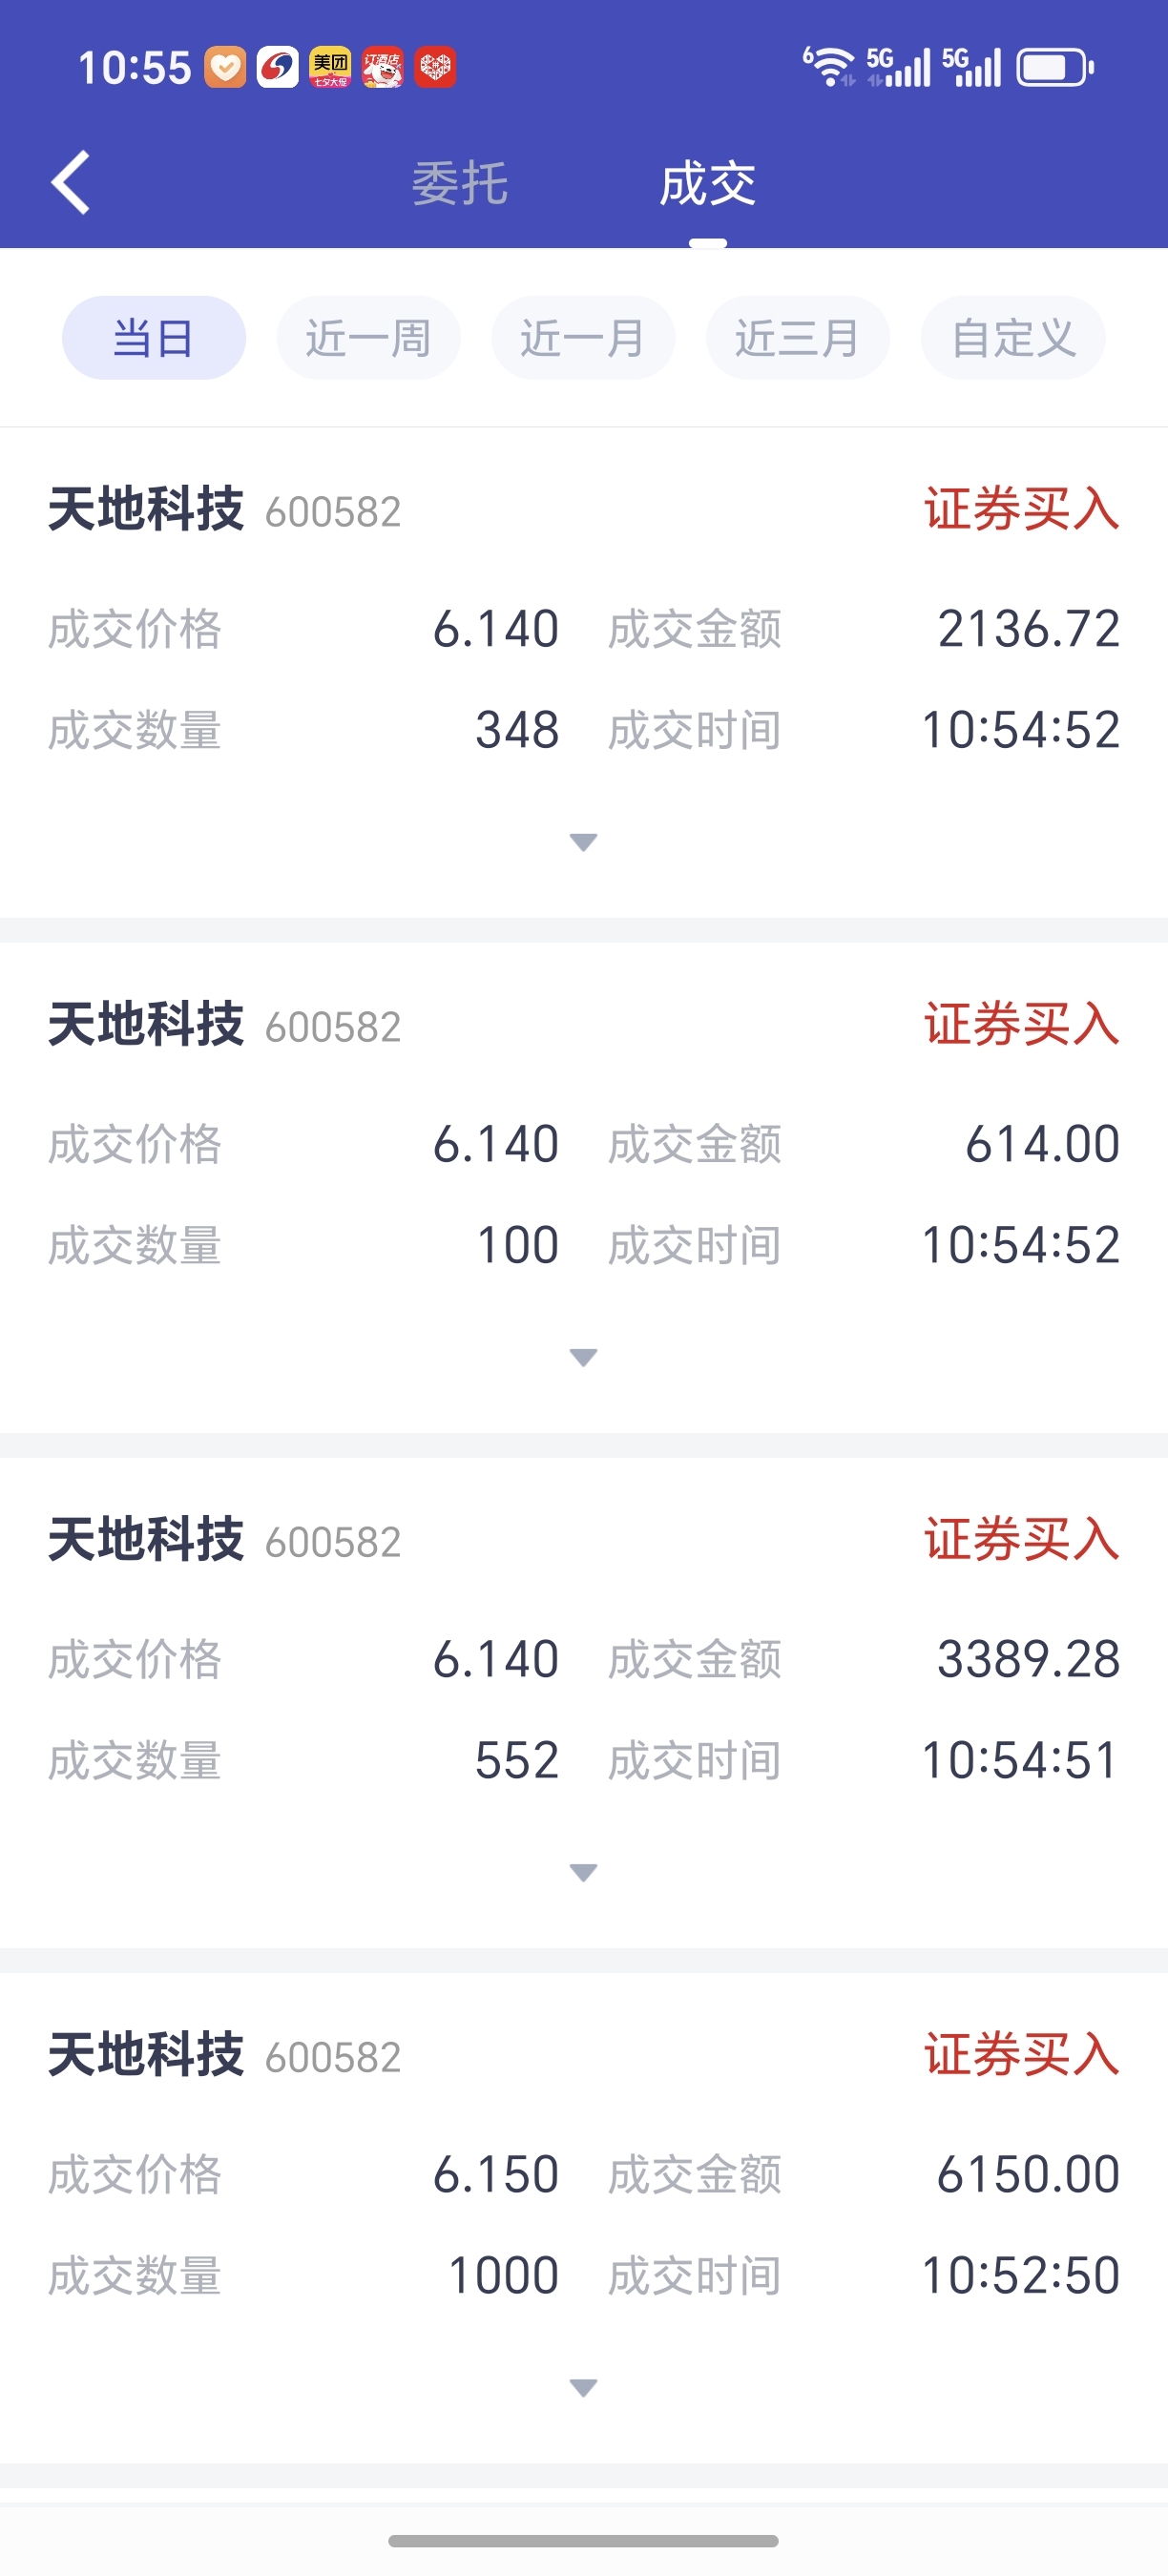Expand the 3389.28 trade record details
This screenshot has height=2576, width=1168.
tap(583, 1872)
